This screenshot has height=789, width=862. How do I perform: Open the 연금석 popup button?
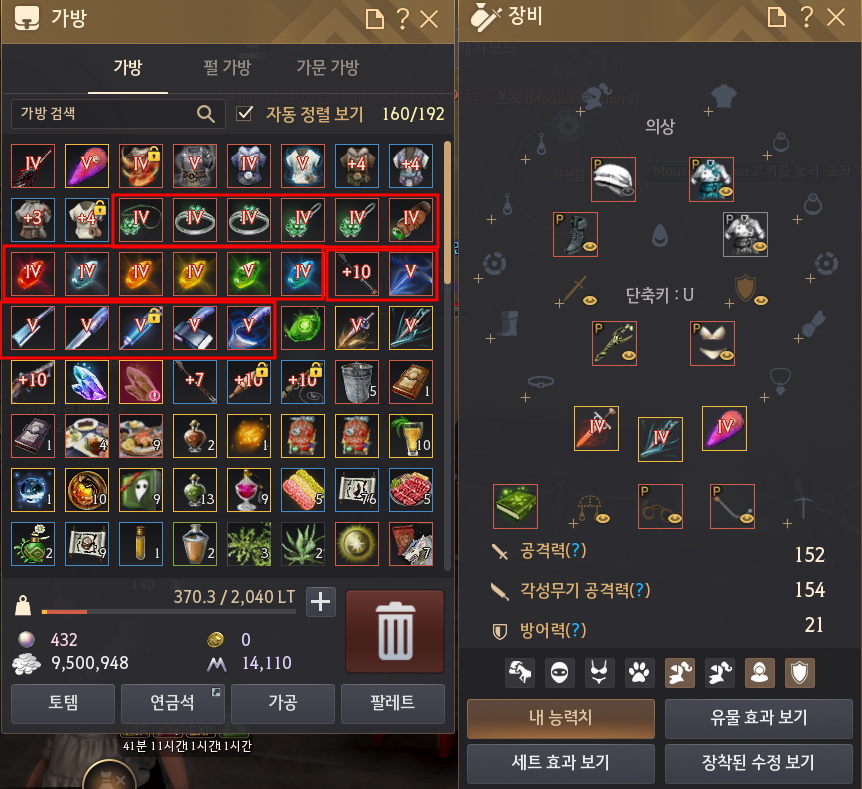(173, 703)
